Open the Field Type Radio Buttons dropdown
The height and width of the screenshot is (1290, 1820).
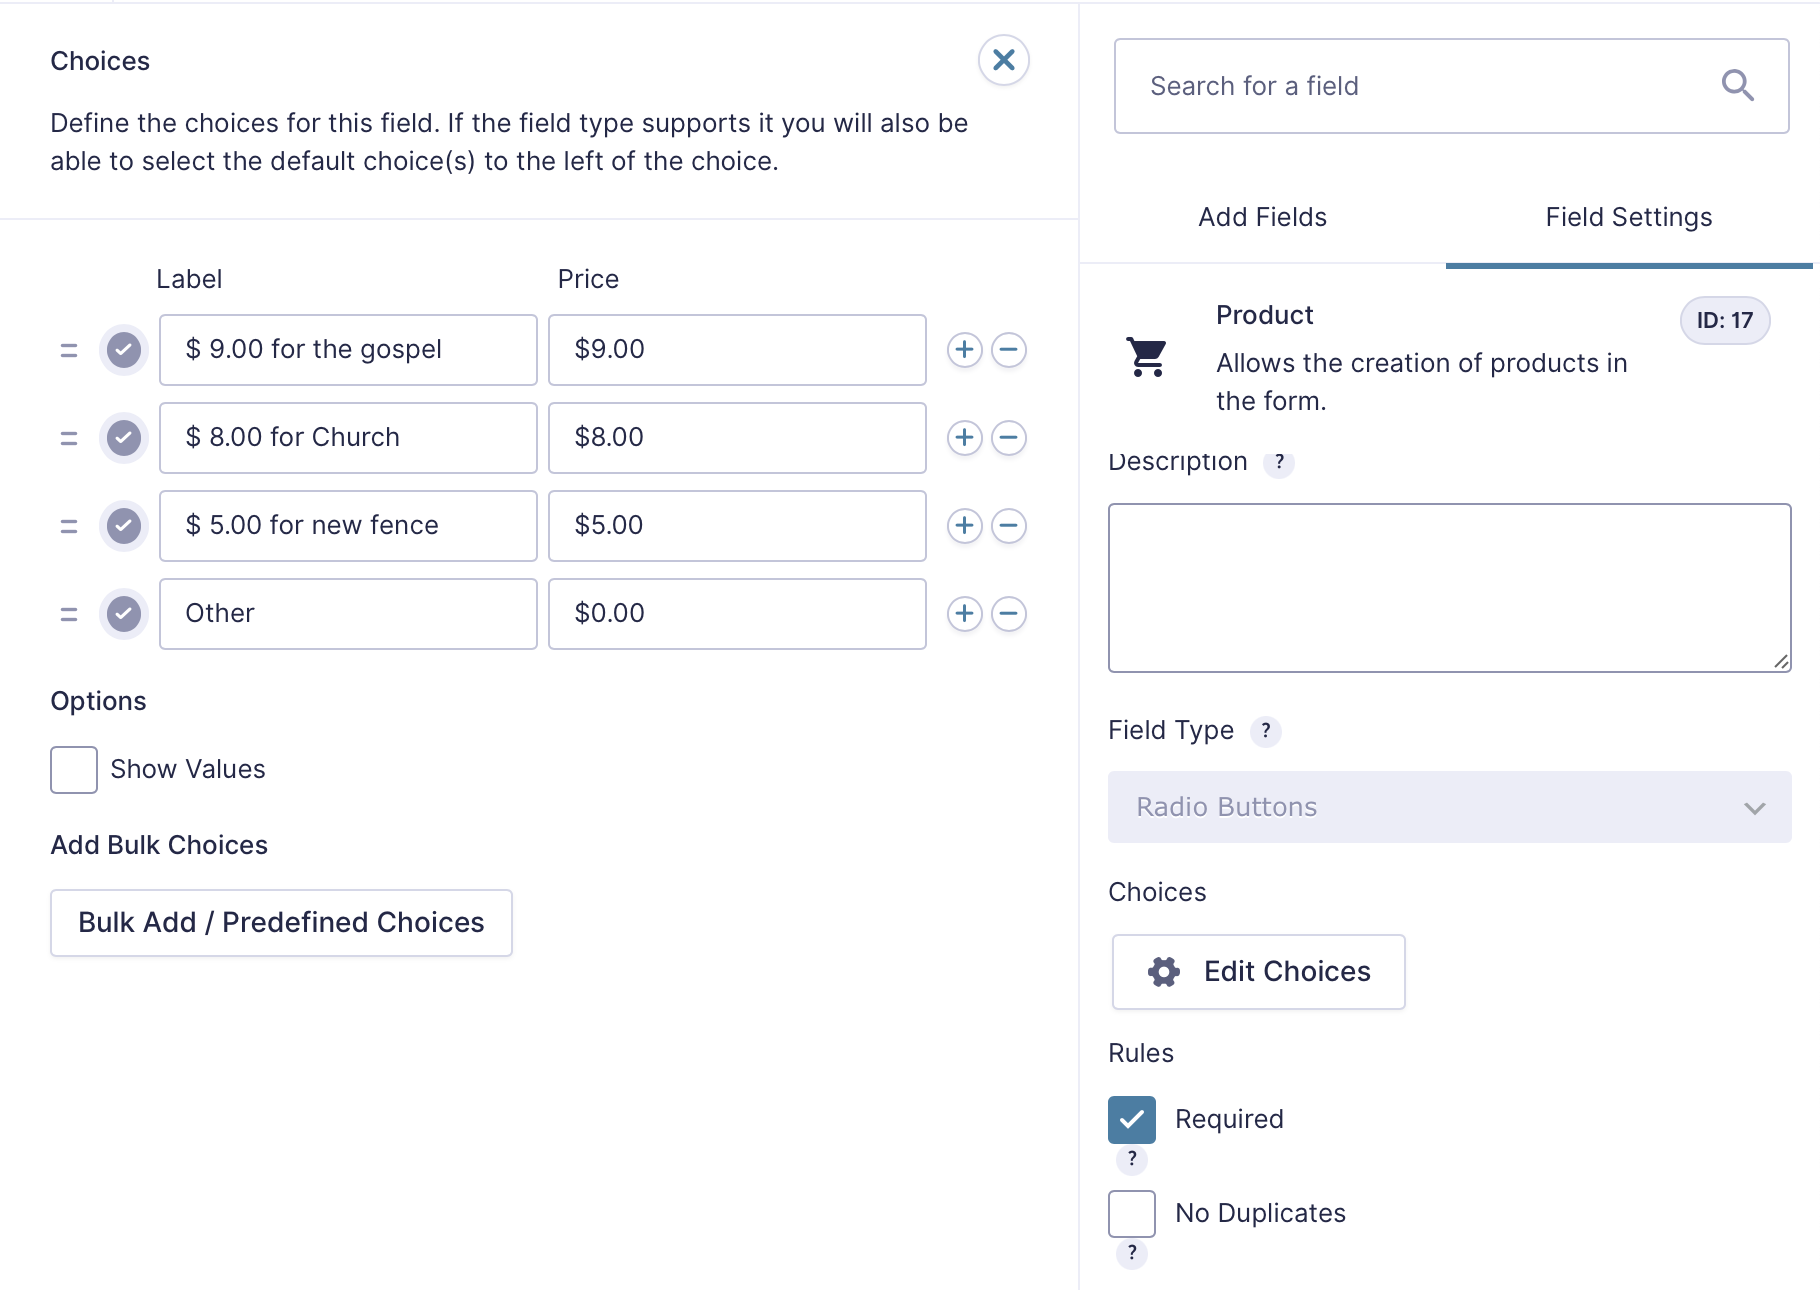point(1449,807)
